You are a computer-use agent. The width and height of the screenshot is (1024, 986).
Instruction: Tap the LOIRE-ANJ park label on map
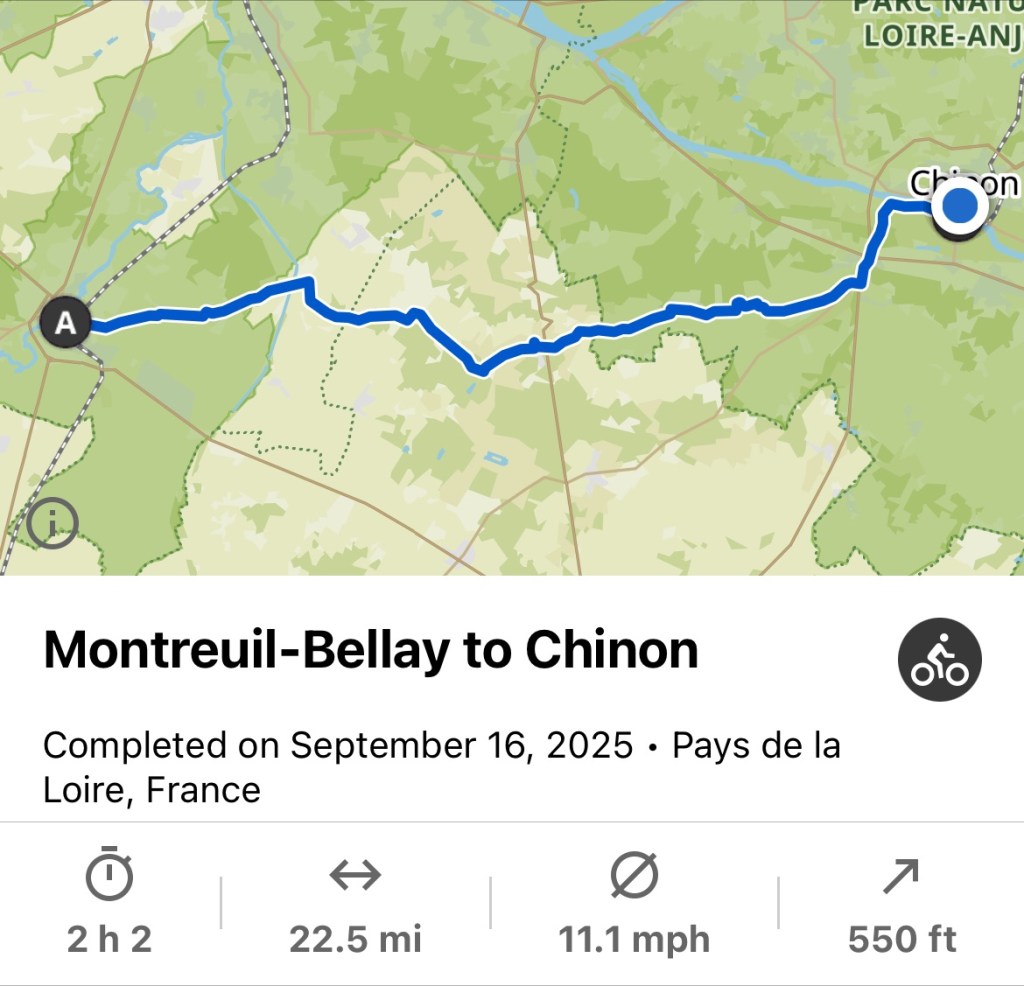(x=941, y=37)
